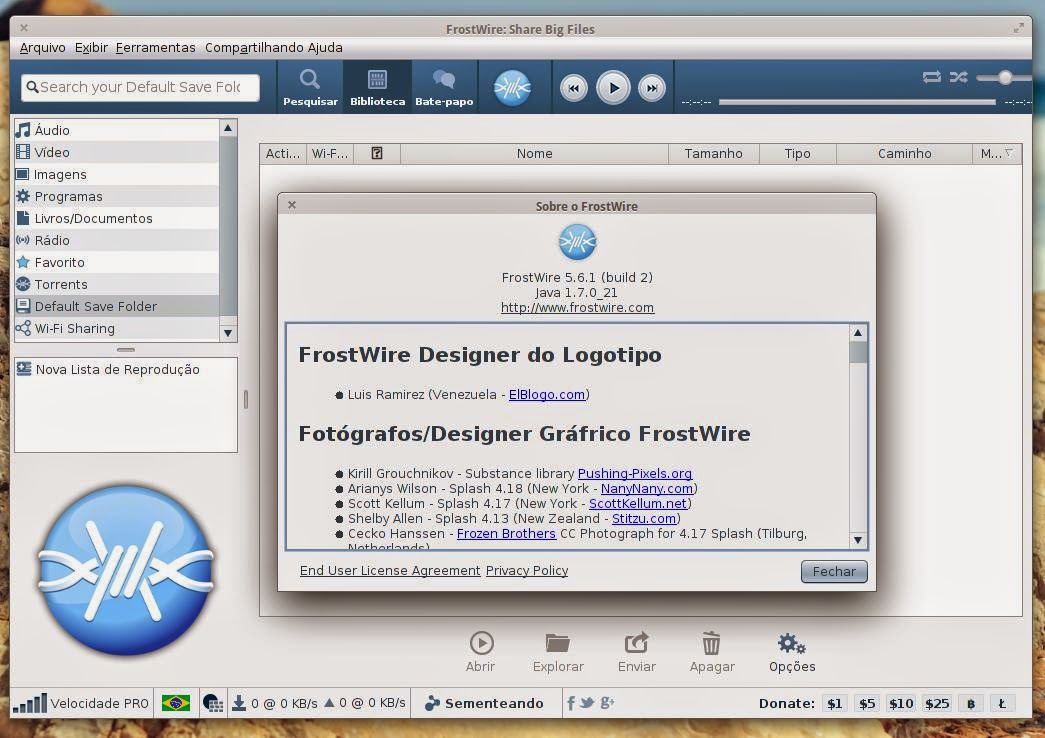
Task: Select Favorito in the library list
Action: 117,262
